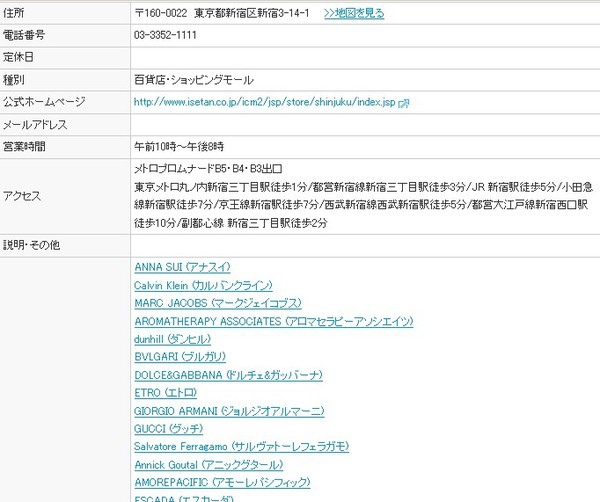Open the ESCADA brand link
This screenshot has height=502, width=600.
click(184, 498)
